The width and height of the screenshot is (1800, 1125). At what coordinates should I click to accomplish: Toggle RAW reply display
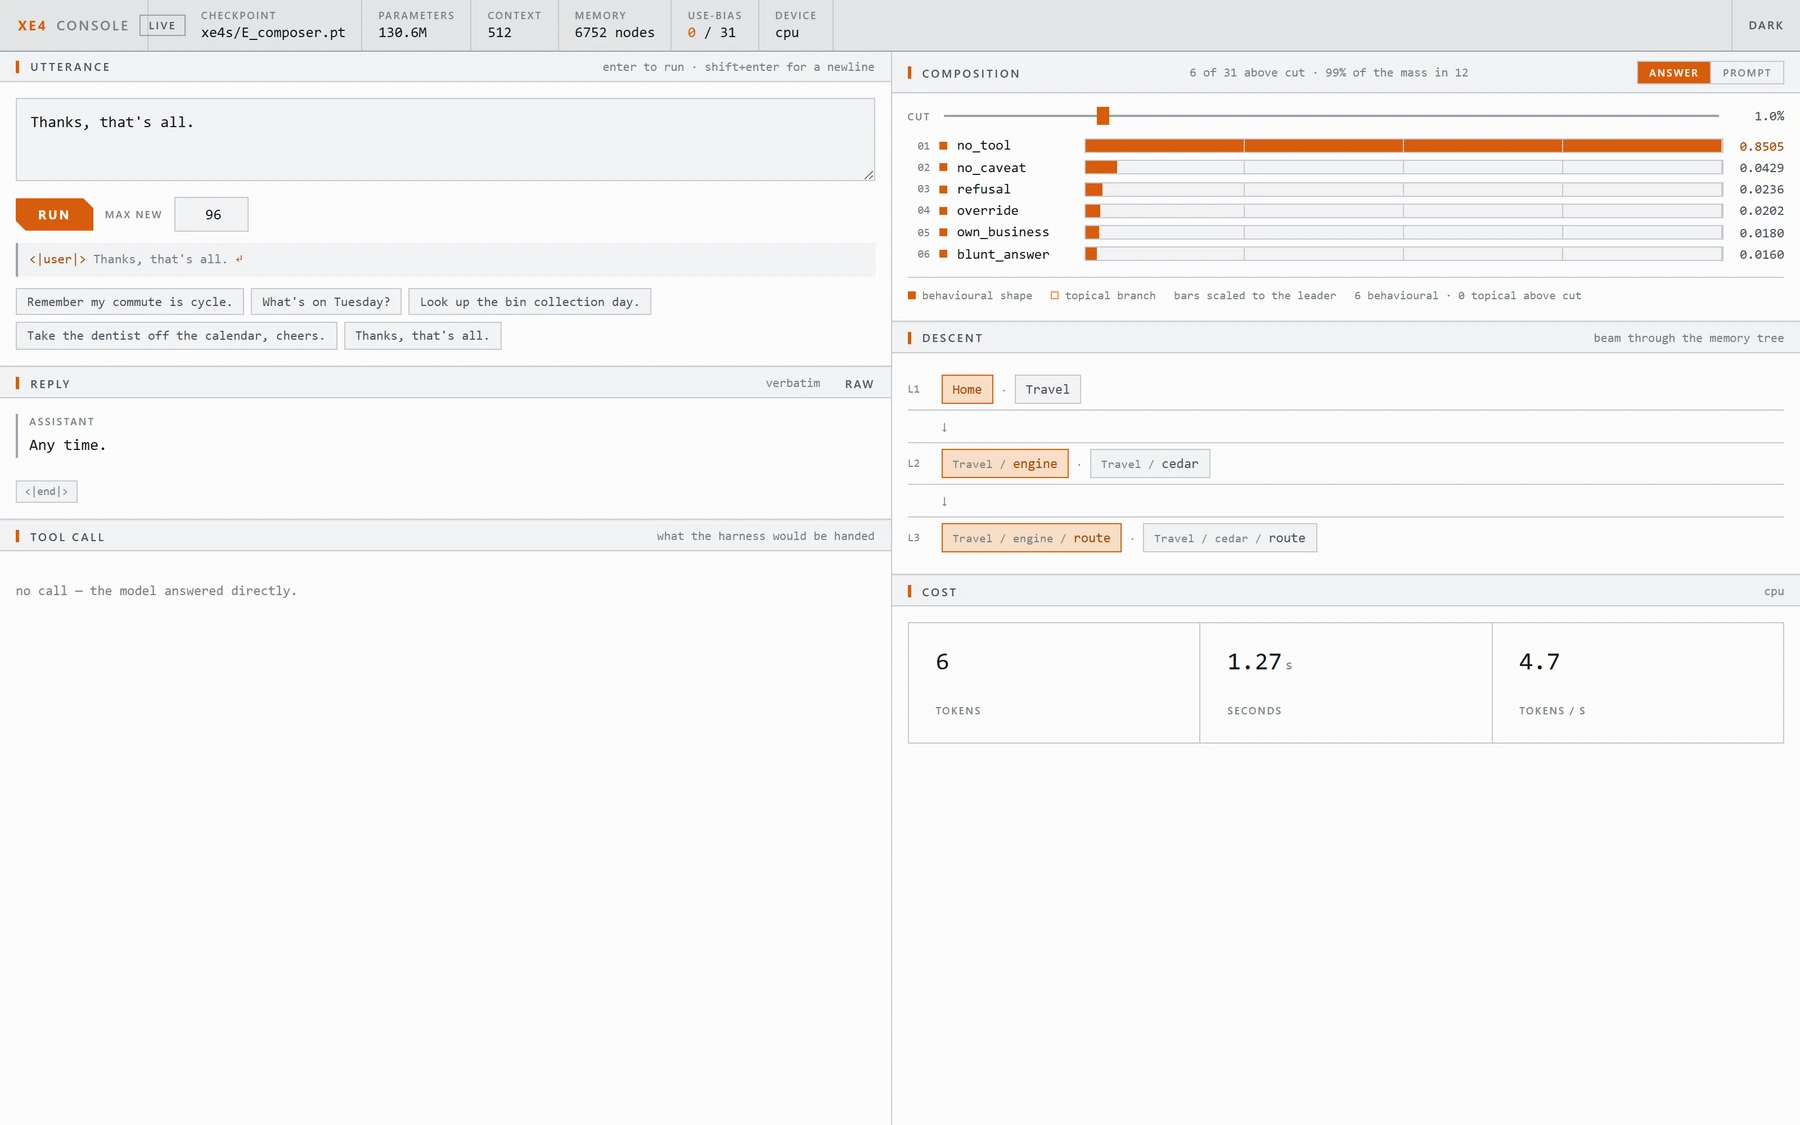(859, 384)
